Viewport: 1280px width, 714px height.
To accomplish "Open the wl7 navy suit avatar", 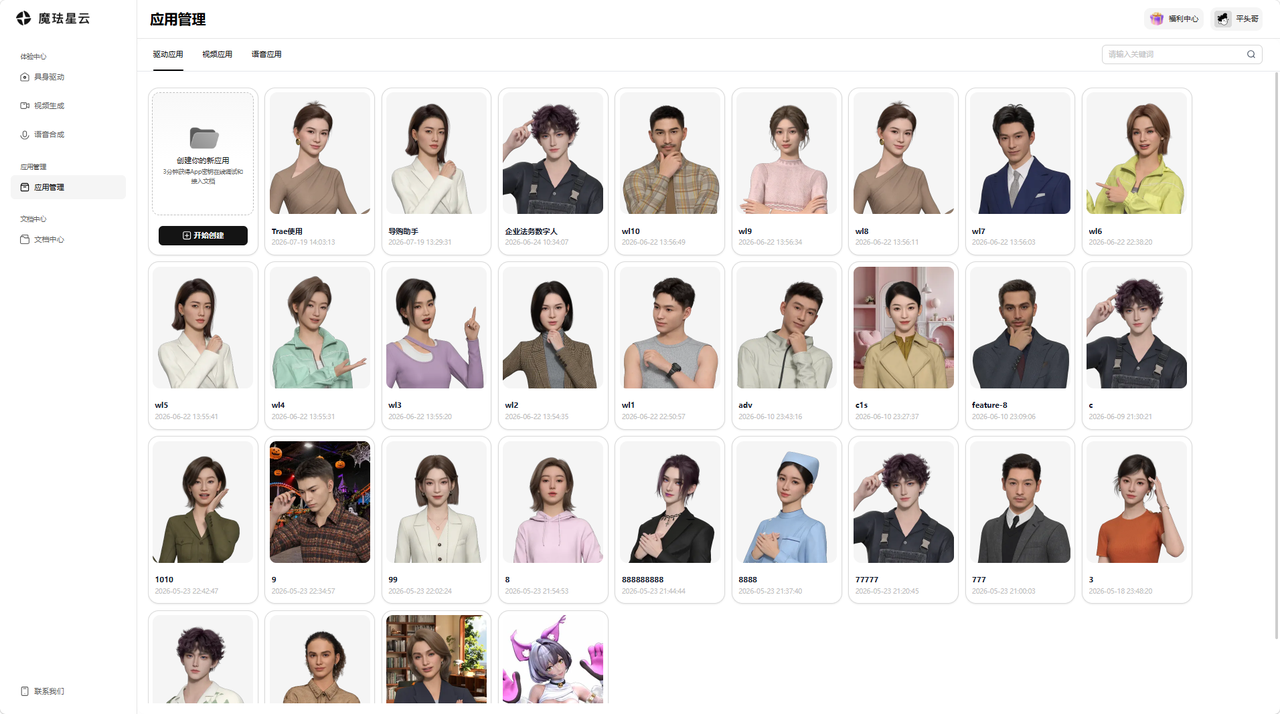I will 1020,153.
